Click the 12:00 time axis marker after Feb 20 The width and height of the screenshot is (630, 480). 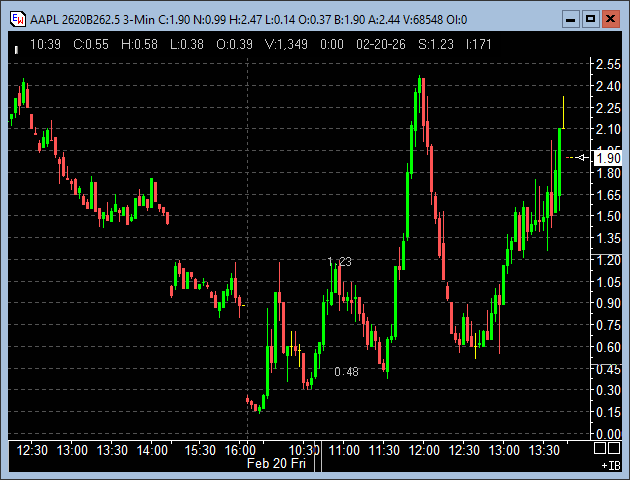[424, 451]
